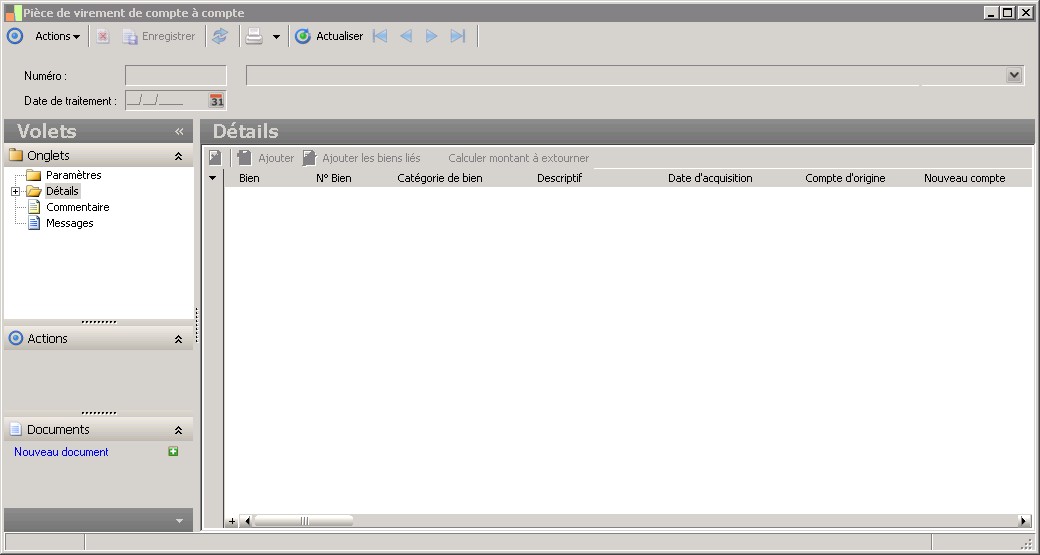Screen dimensions: 1040x555
Task: Click the Actions section blue circle icon
Action: [x=16, y=339]
